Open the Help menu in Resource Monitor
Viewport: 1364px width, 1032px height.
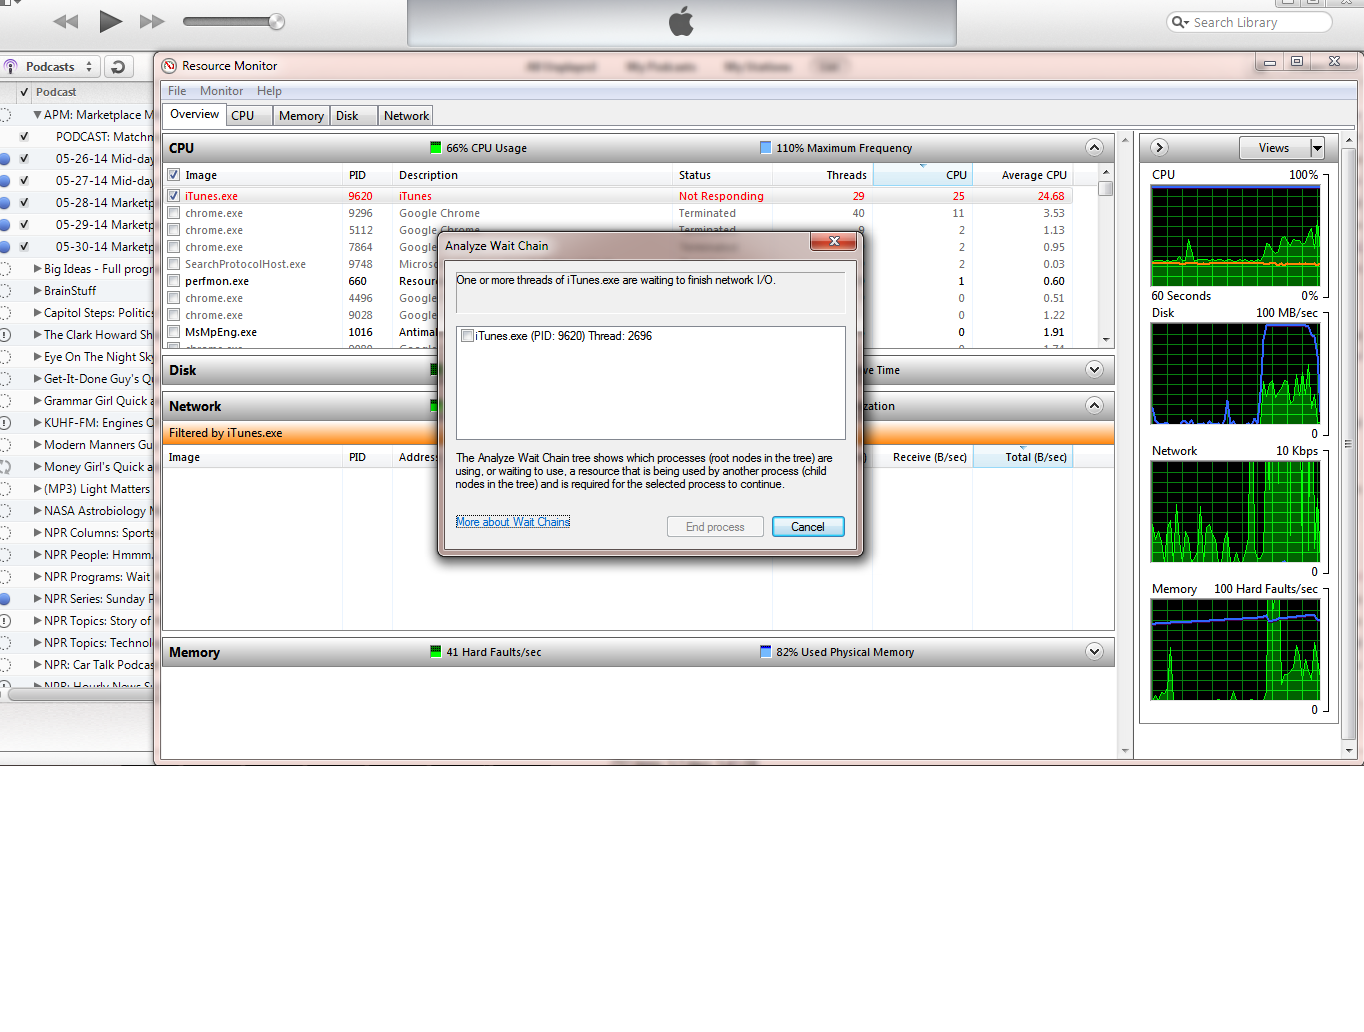269,91
